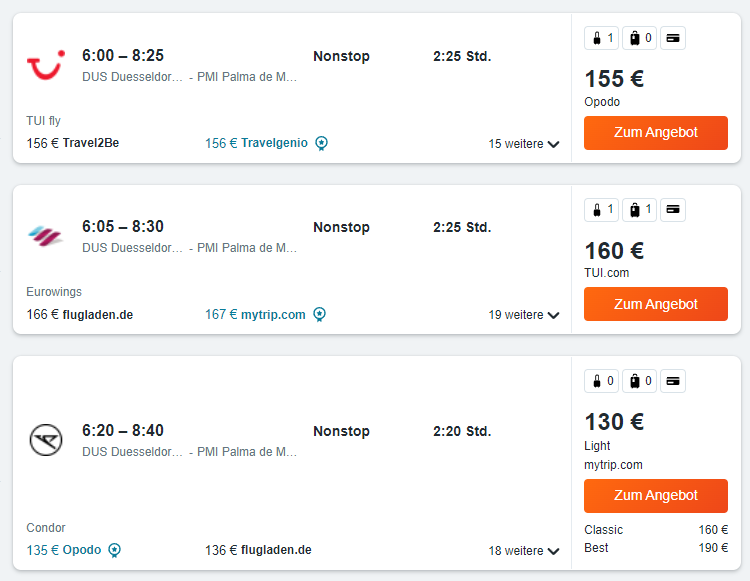Choose the Classic fare for 160 €
The height and width of the screenshot is (581, 750).
656,530
